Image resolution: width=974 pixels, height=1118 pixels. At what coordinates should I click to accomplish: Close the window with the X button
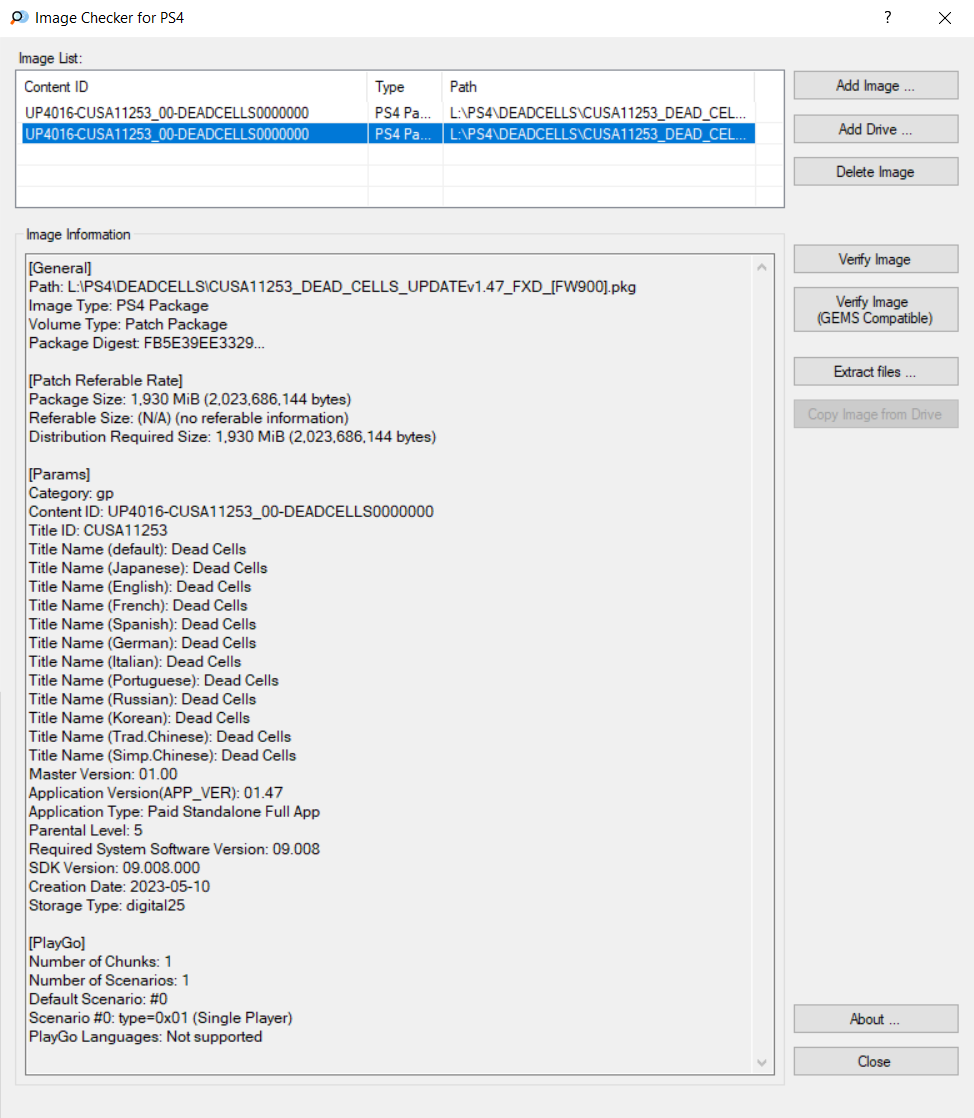coord(945,18)
